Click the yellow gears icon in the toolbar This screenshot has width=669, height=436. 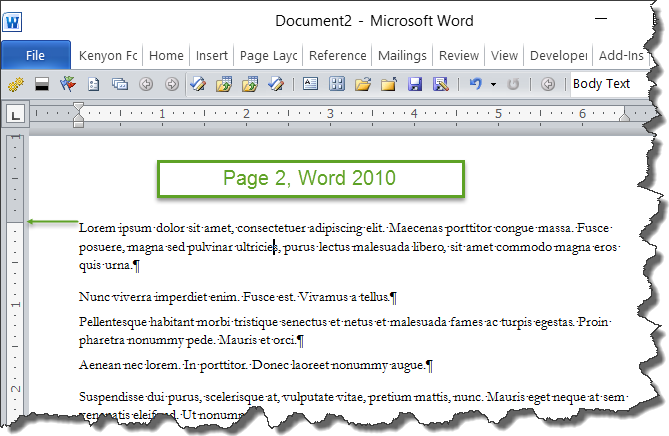[16, 84]
